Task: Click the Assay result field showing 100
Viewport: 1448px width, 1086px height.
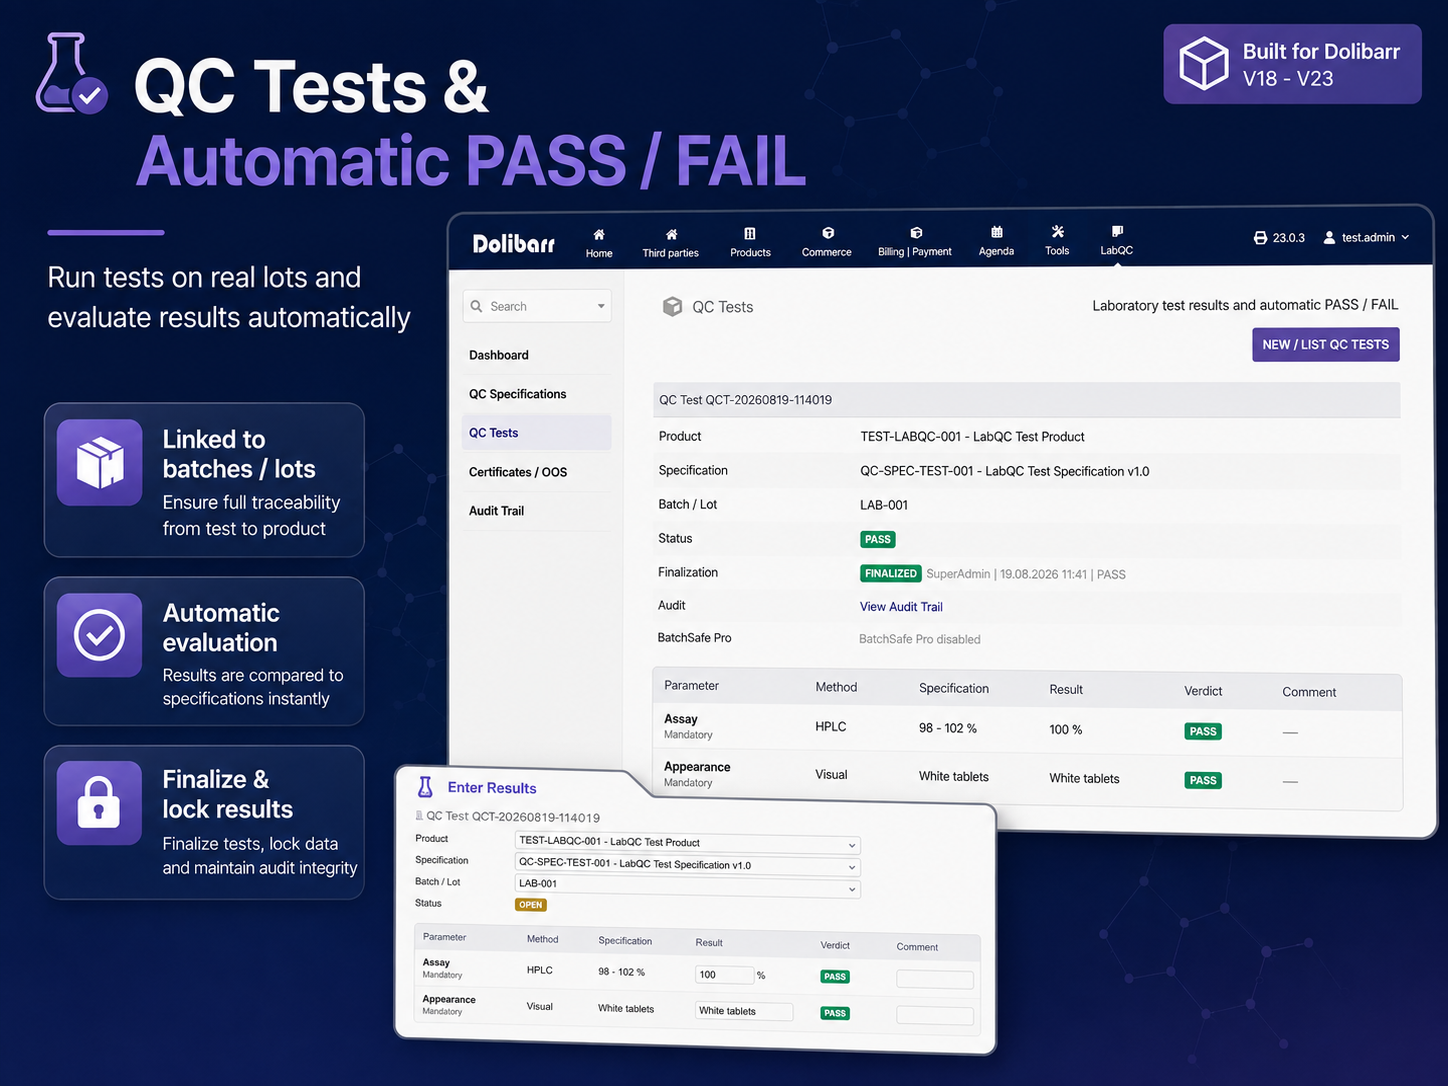Action: click(x=724, y=975)
